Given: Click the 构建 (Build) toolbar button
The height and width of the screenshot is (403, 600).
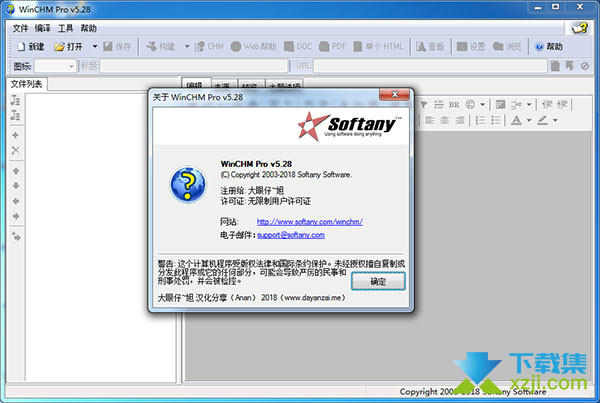Looking at the screenshot, I should 161,47.
